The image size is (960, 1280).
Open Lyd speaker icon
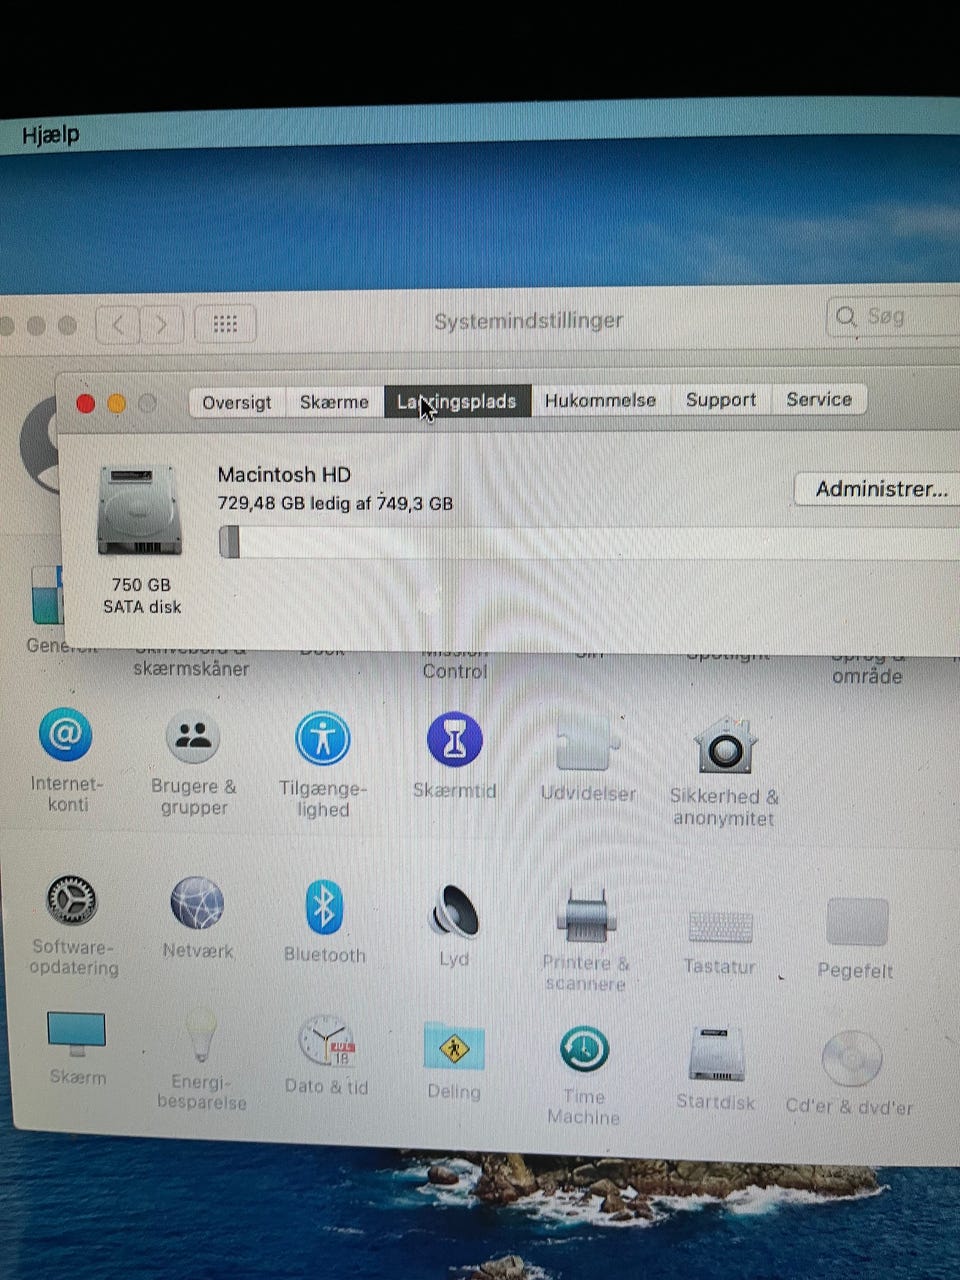(x=454, y=911)
